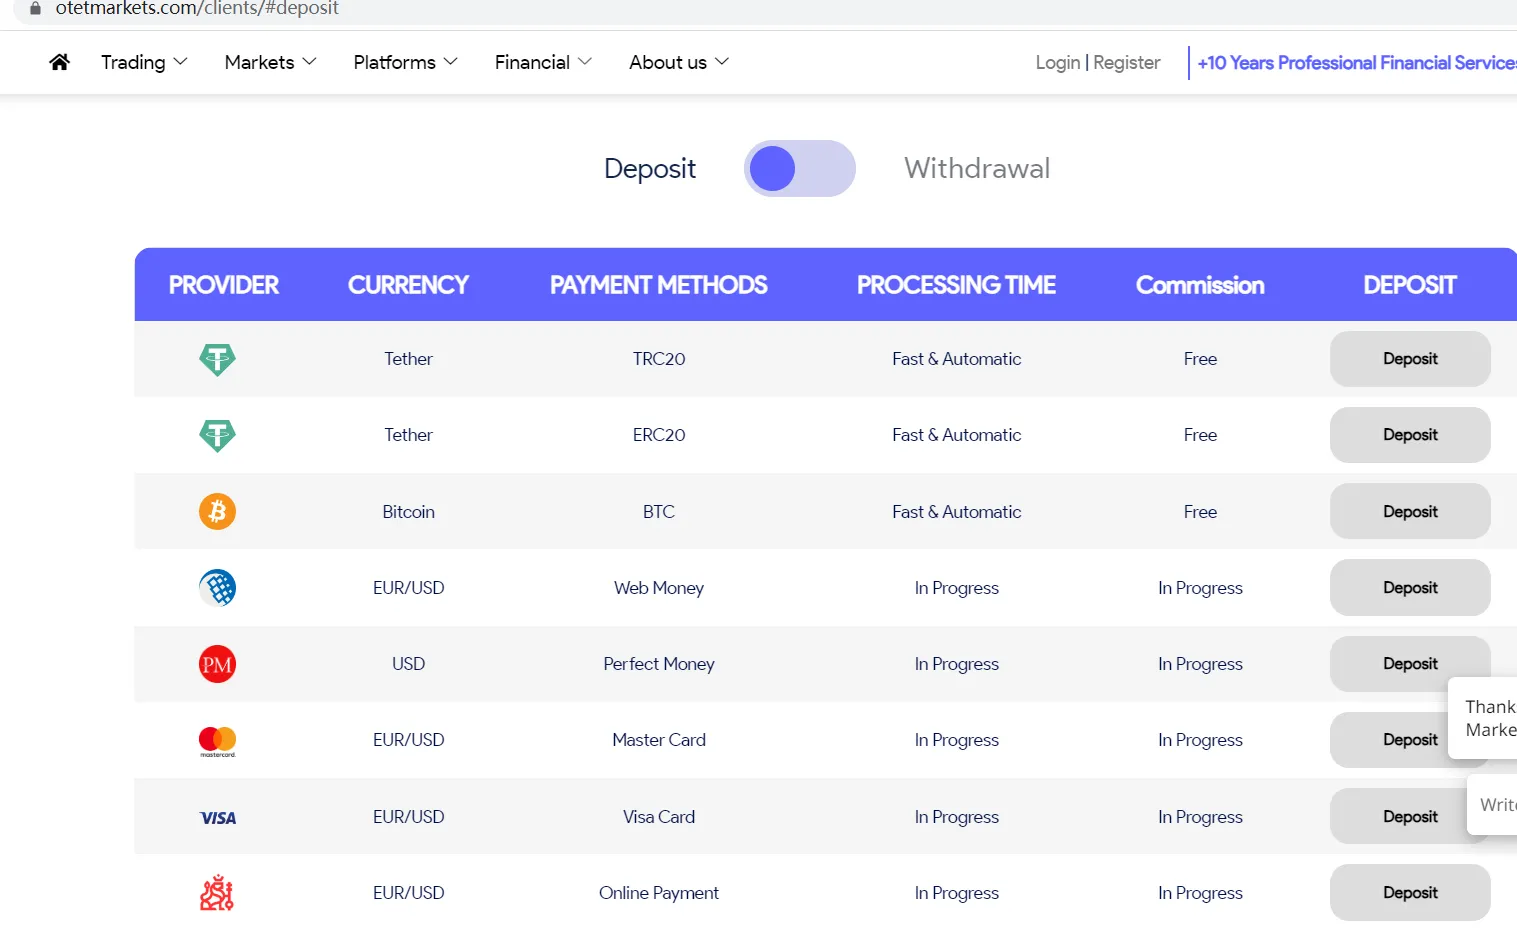Select the Withdrawal label beside the switch
Image resolution: width=1517 pixels, height=936 pixels.
tap(977, 168)
